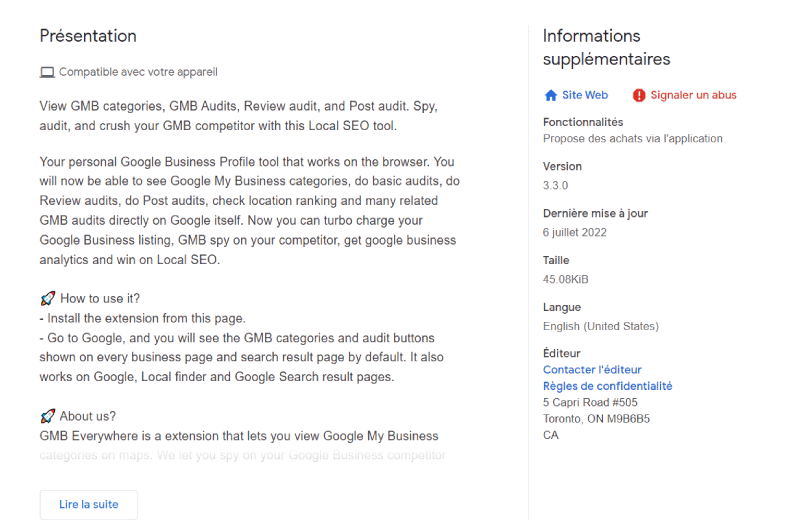The width and height of the screenshot is (800, 530).
Task: Open the Site Web link
Action: pos(585,95)
